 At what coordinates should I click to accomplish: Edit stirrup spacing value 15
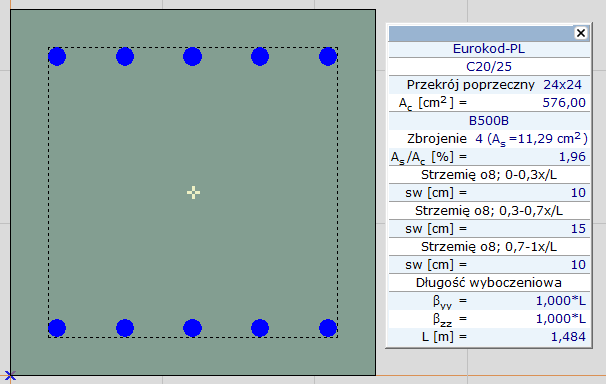point(578,229)
